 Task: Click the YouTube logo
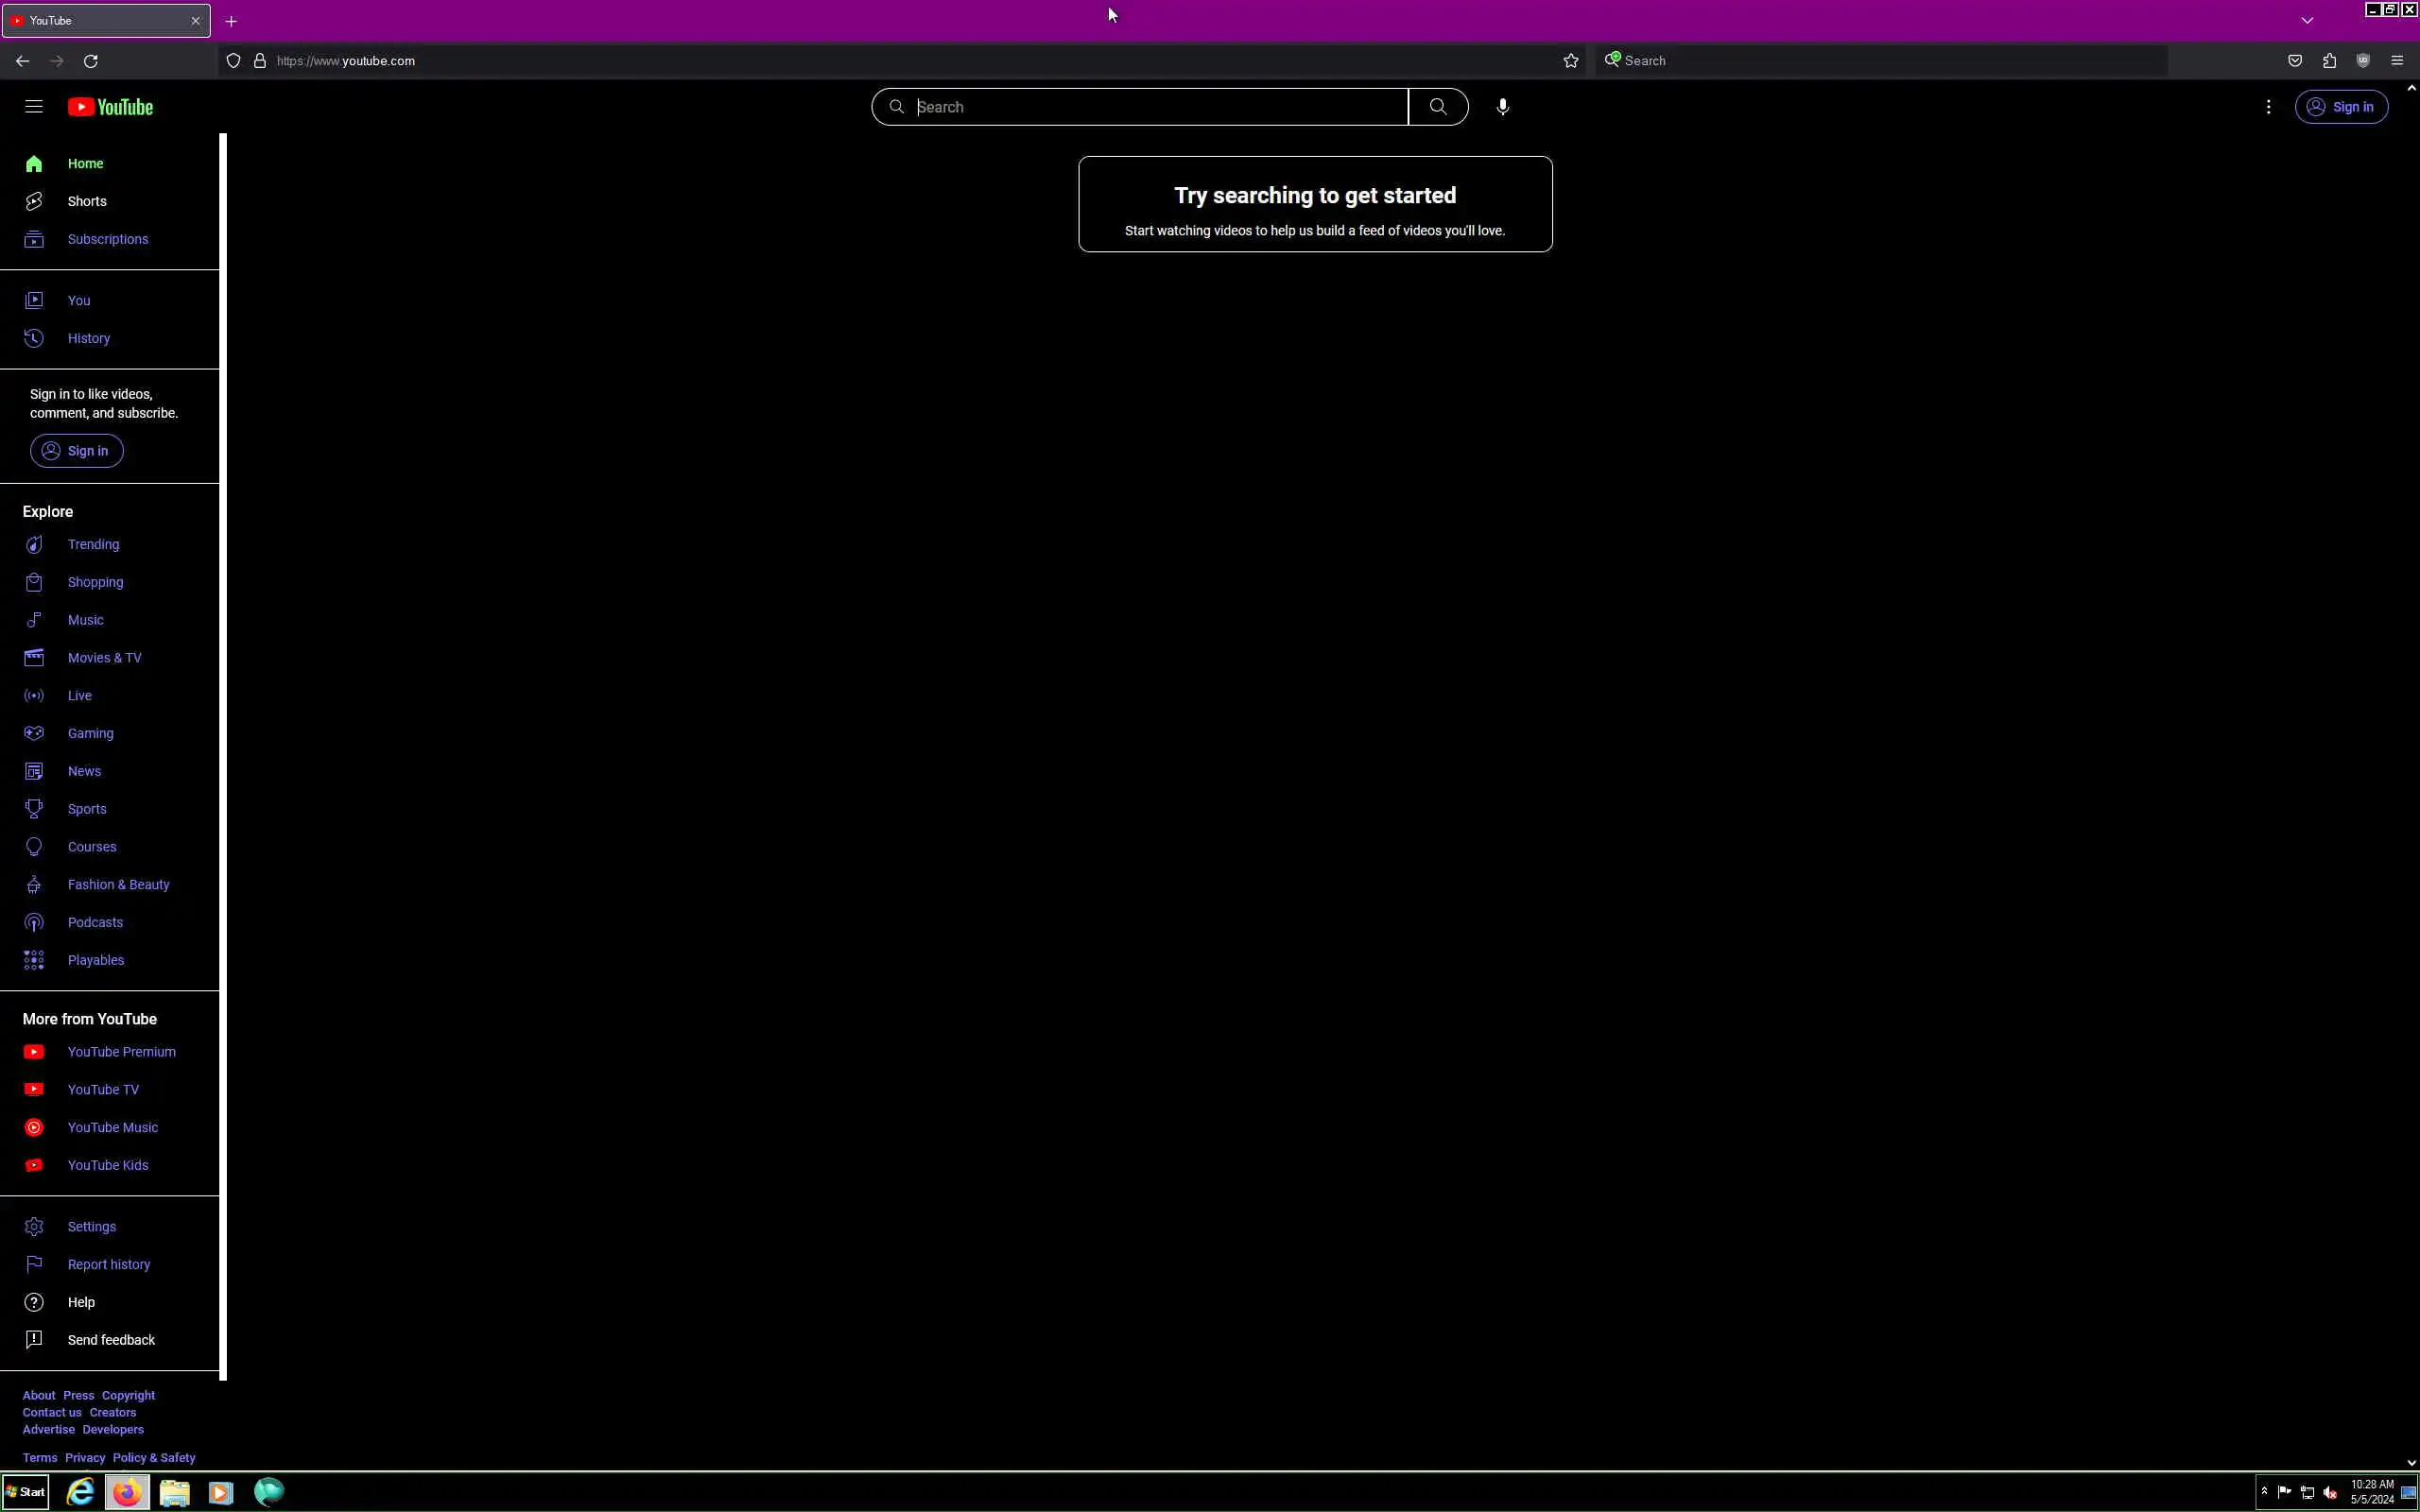click(x=110, y=107)
